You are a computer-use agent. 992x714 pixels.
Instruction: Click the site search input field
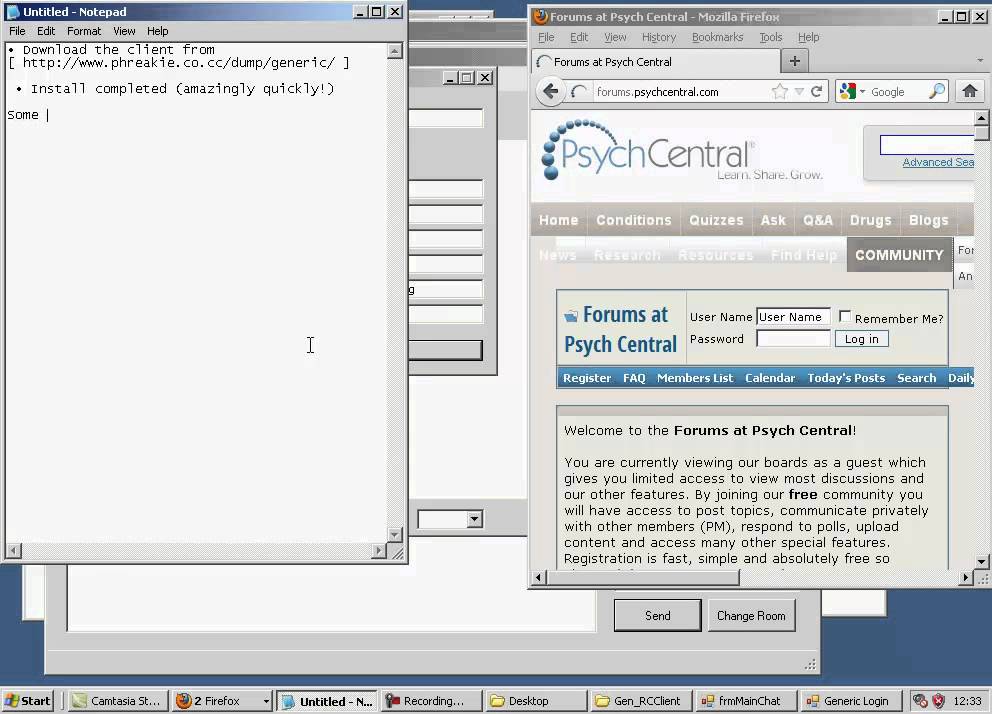927,145
